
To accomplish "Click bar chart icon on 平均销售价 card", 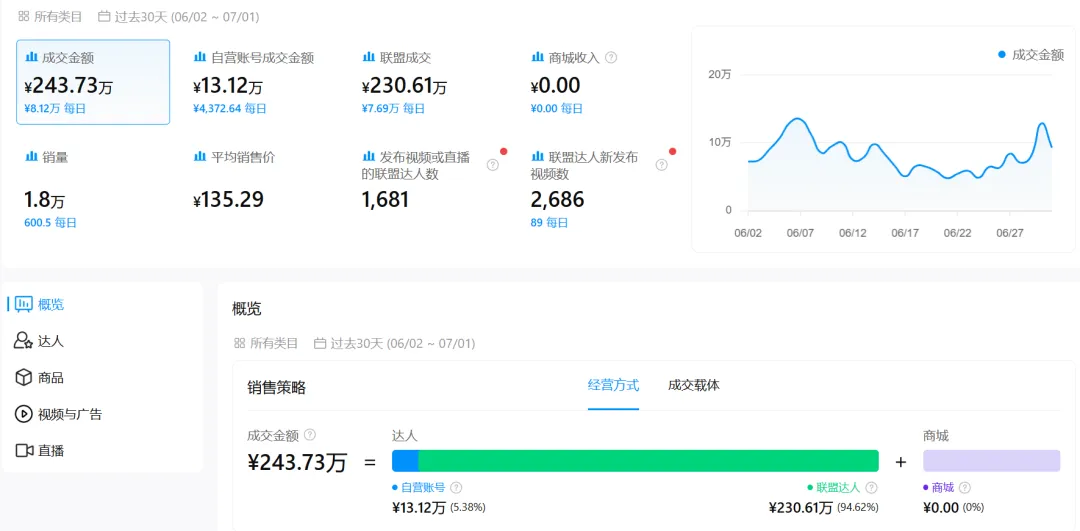I will coord(200,157).
